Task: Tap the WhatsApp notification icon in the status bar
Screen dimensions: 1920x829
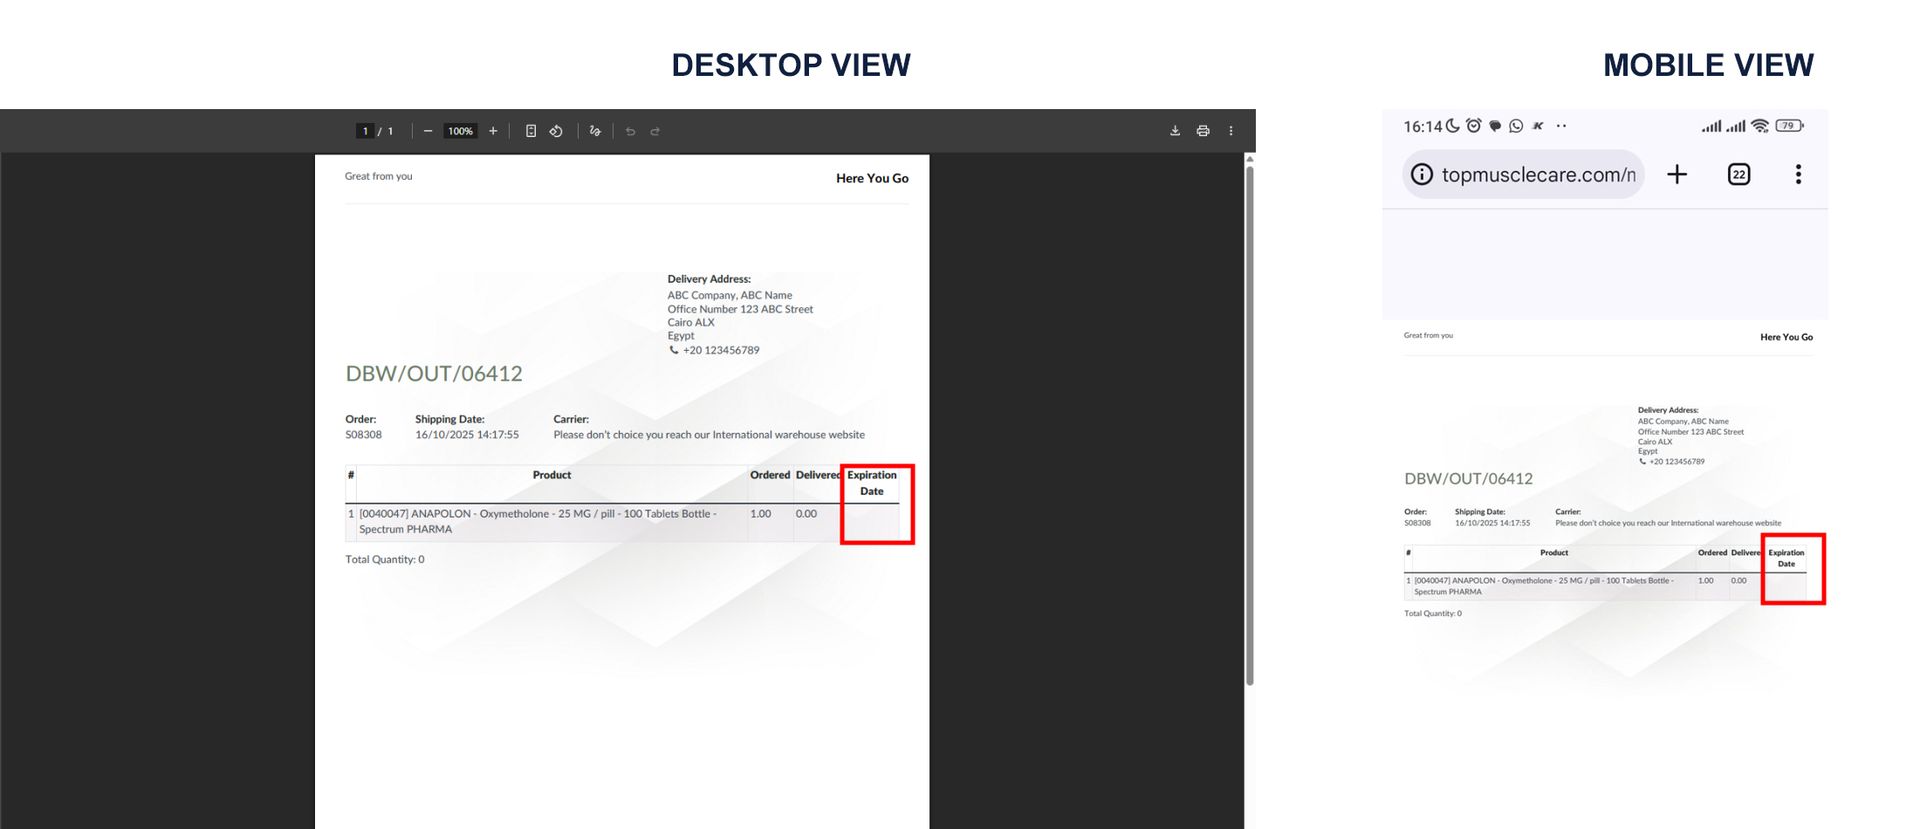Action: point(1516,126)
